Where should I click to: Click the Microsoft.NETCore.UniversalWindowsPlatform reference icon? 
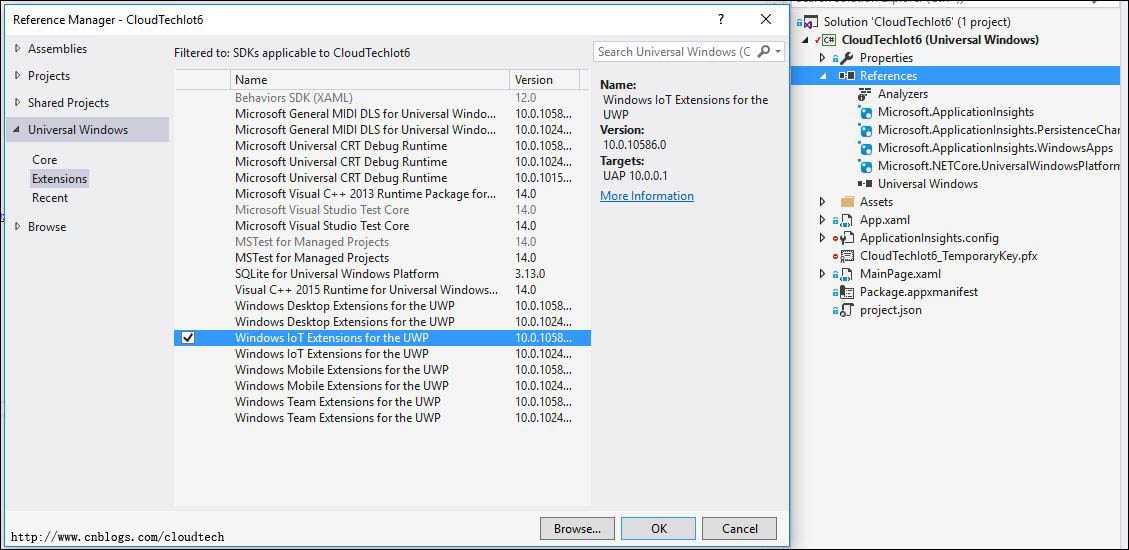[x=865, y=166]
